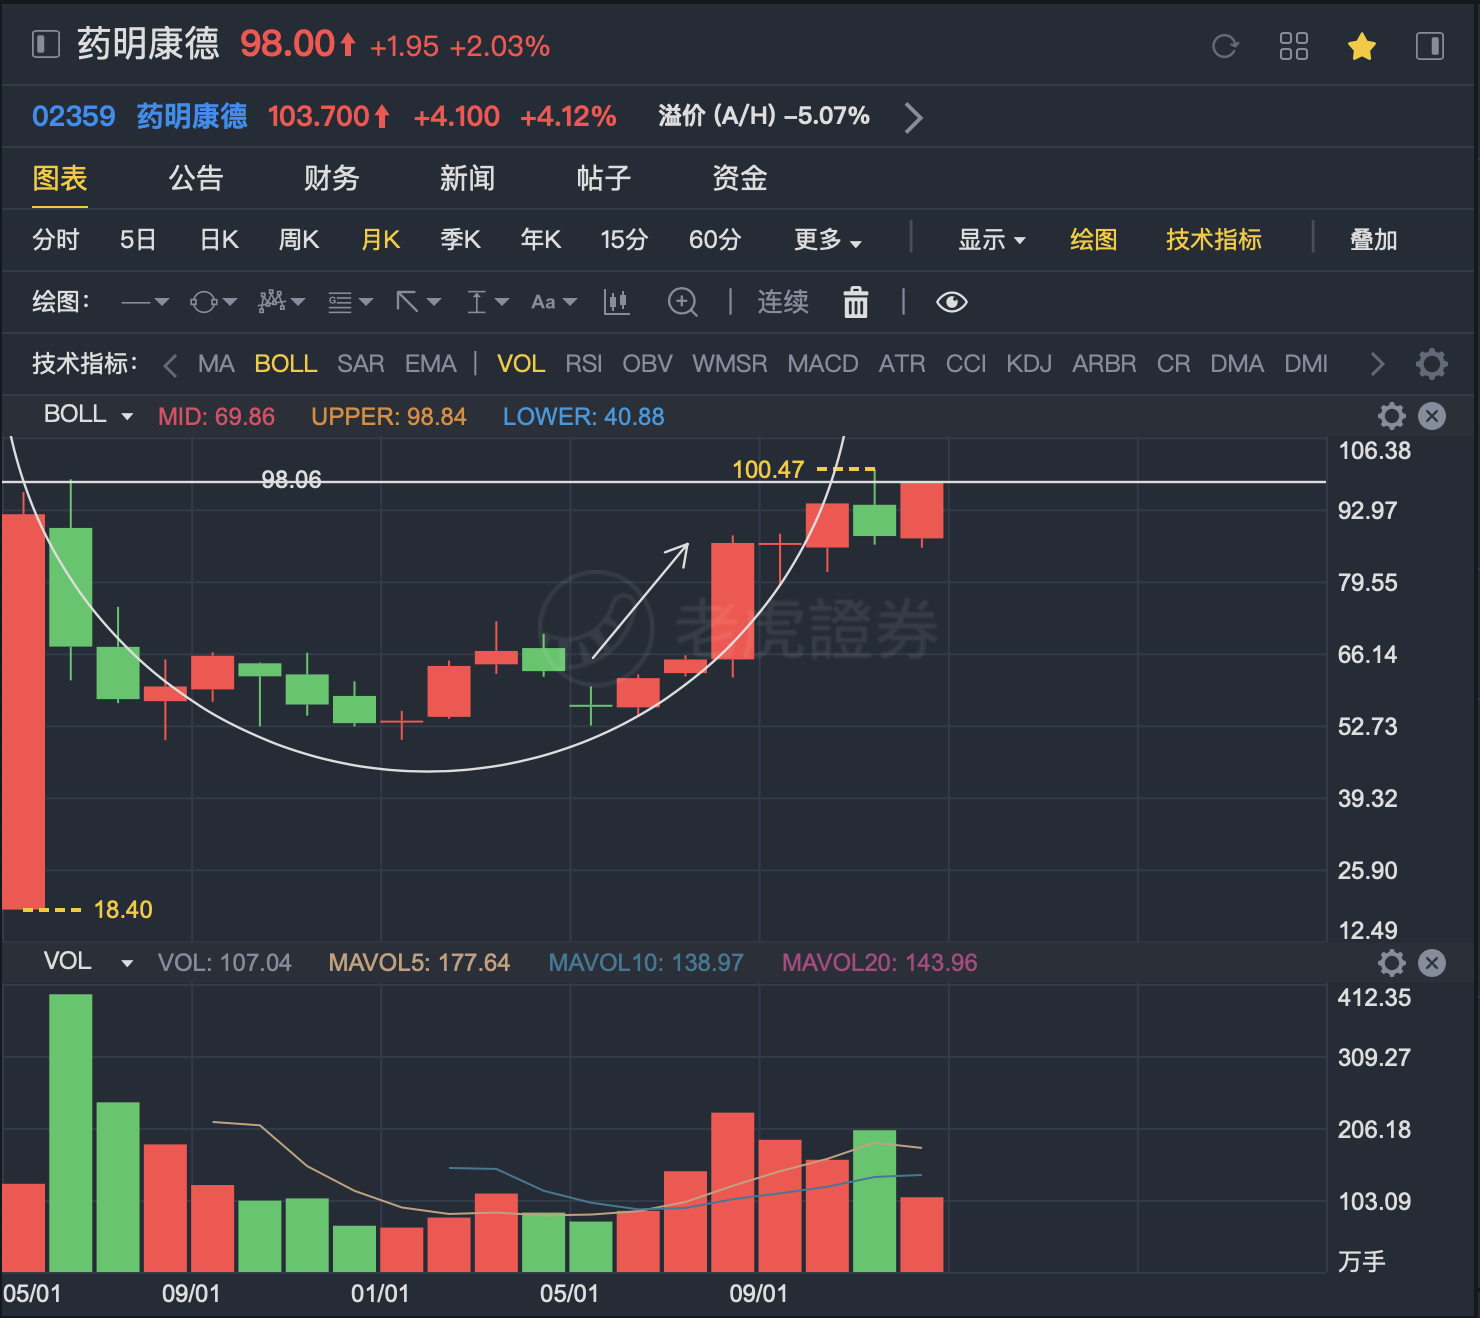Disable the BOLL indicator in list

coord(286,364)
